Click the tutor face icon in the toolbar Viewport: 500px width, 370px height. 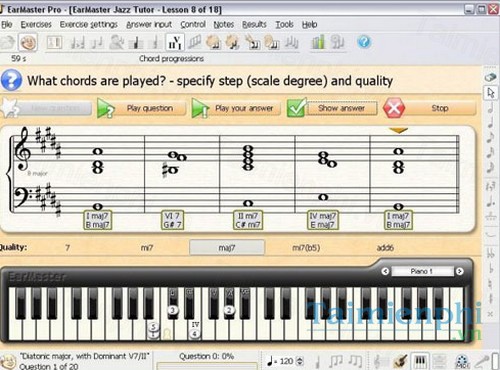pyautogui.click(x=28, y=42)
